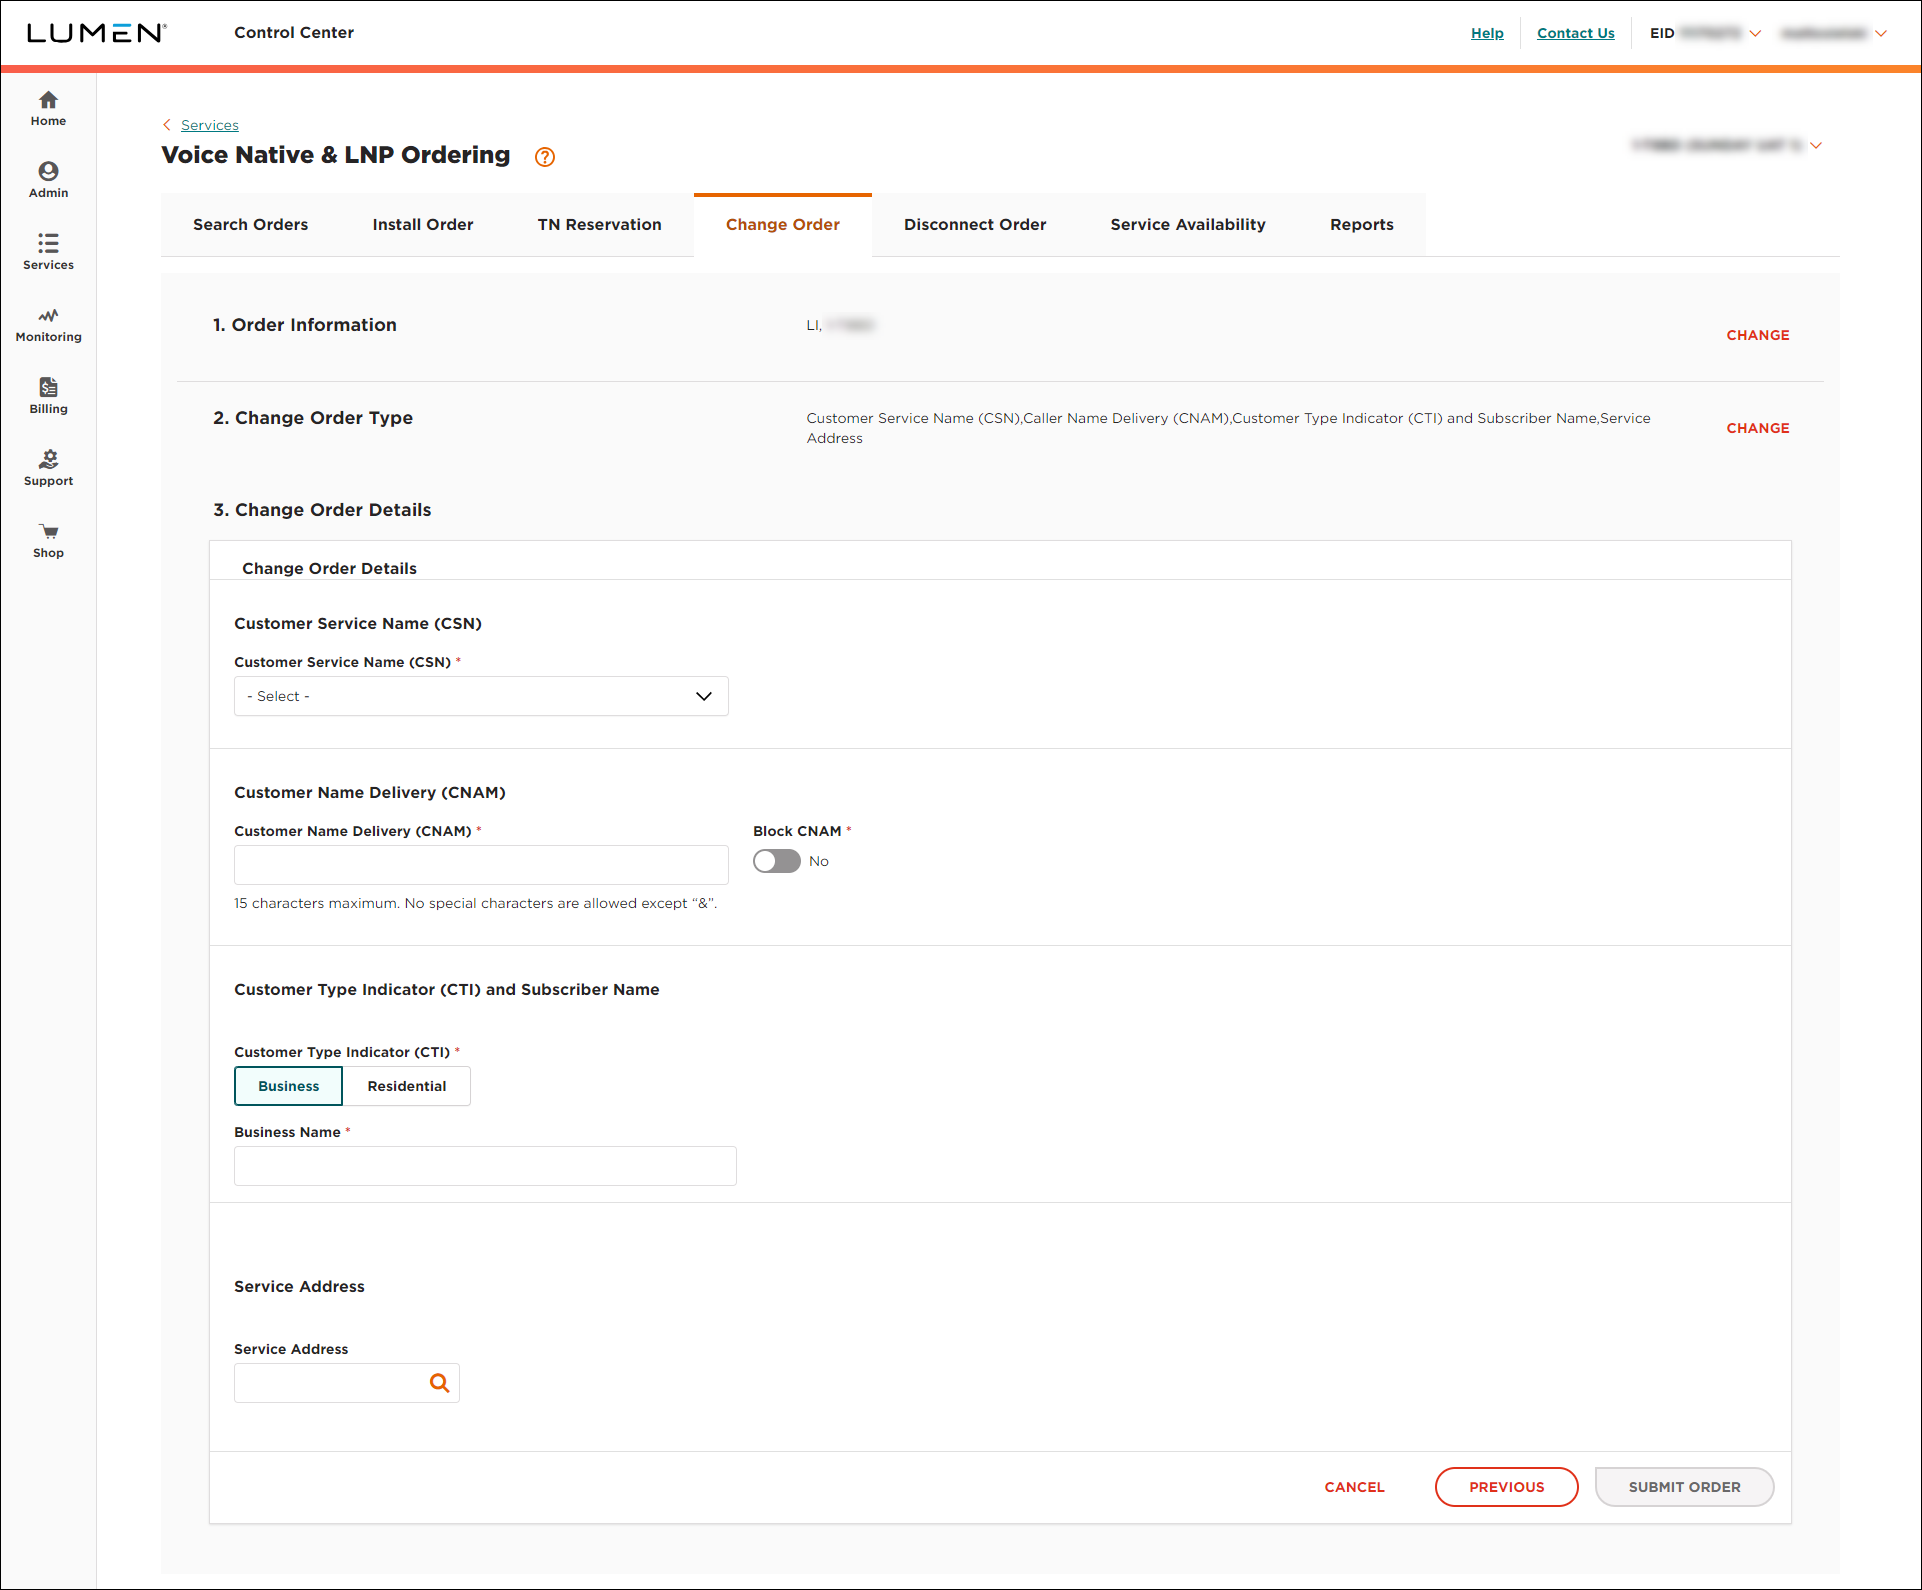The image size is (1922, 1590).
Task: Focus the Customer Name Delivery (CNAM) field
Action: pos(481,865)
